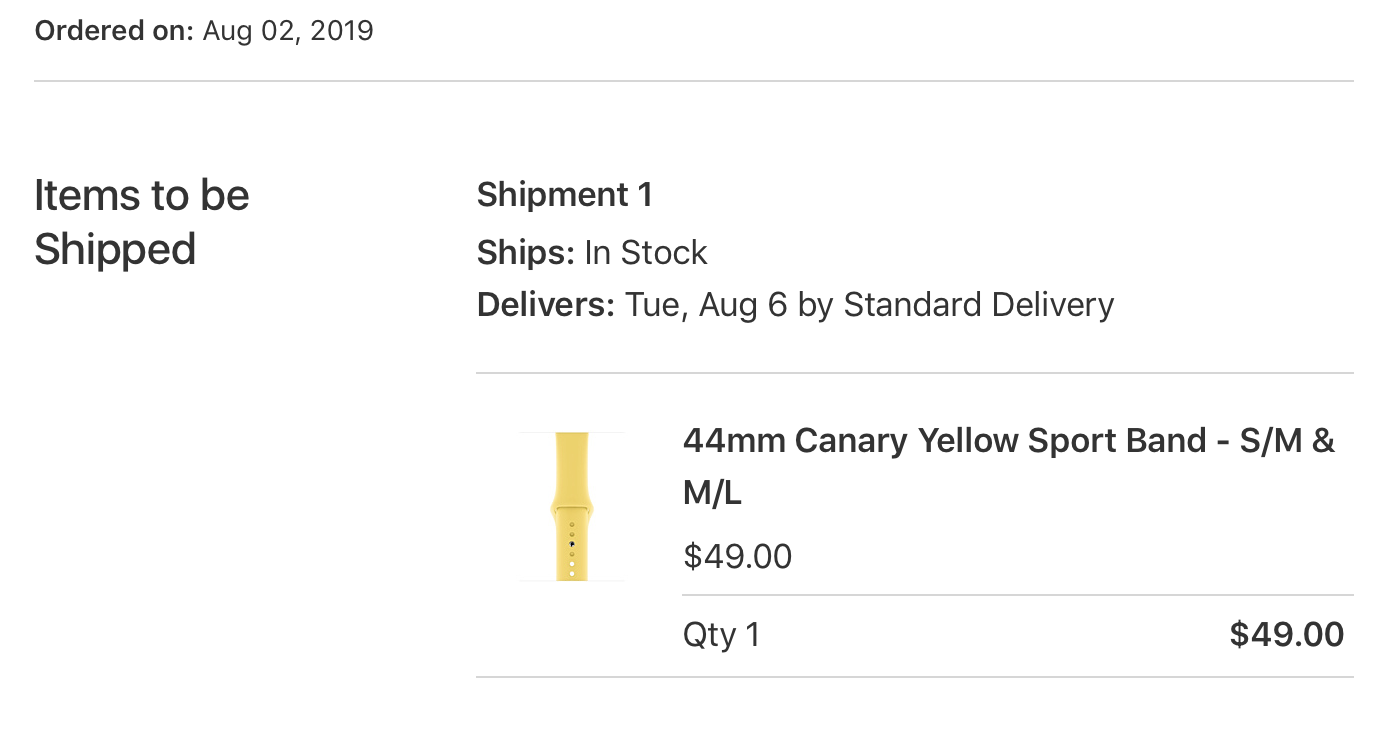Screen dimensions: 1386x730
Task: Click the word Shipped in the left heading
Action: tap(115, 249)
